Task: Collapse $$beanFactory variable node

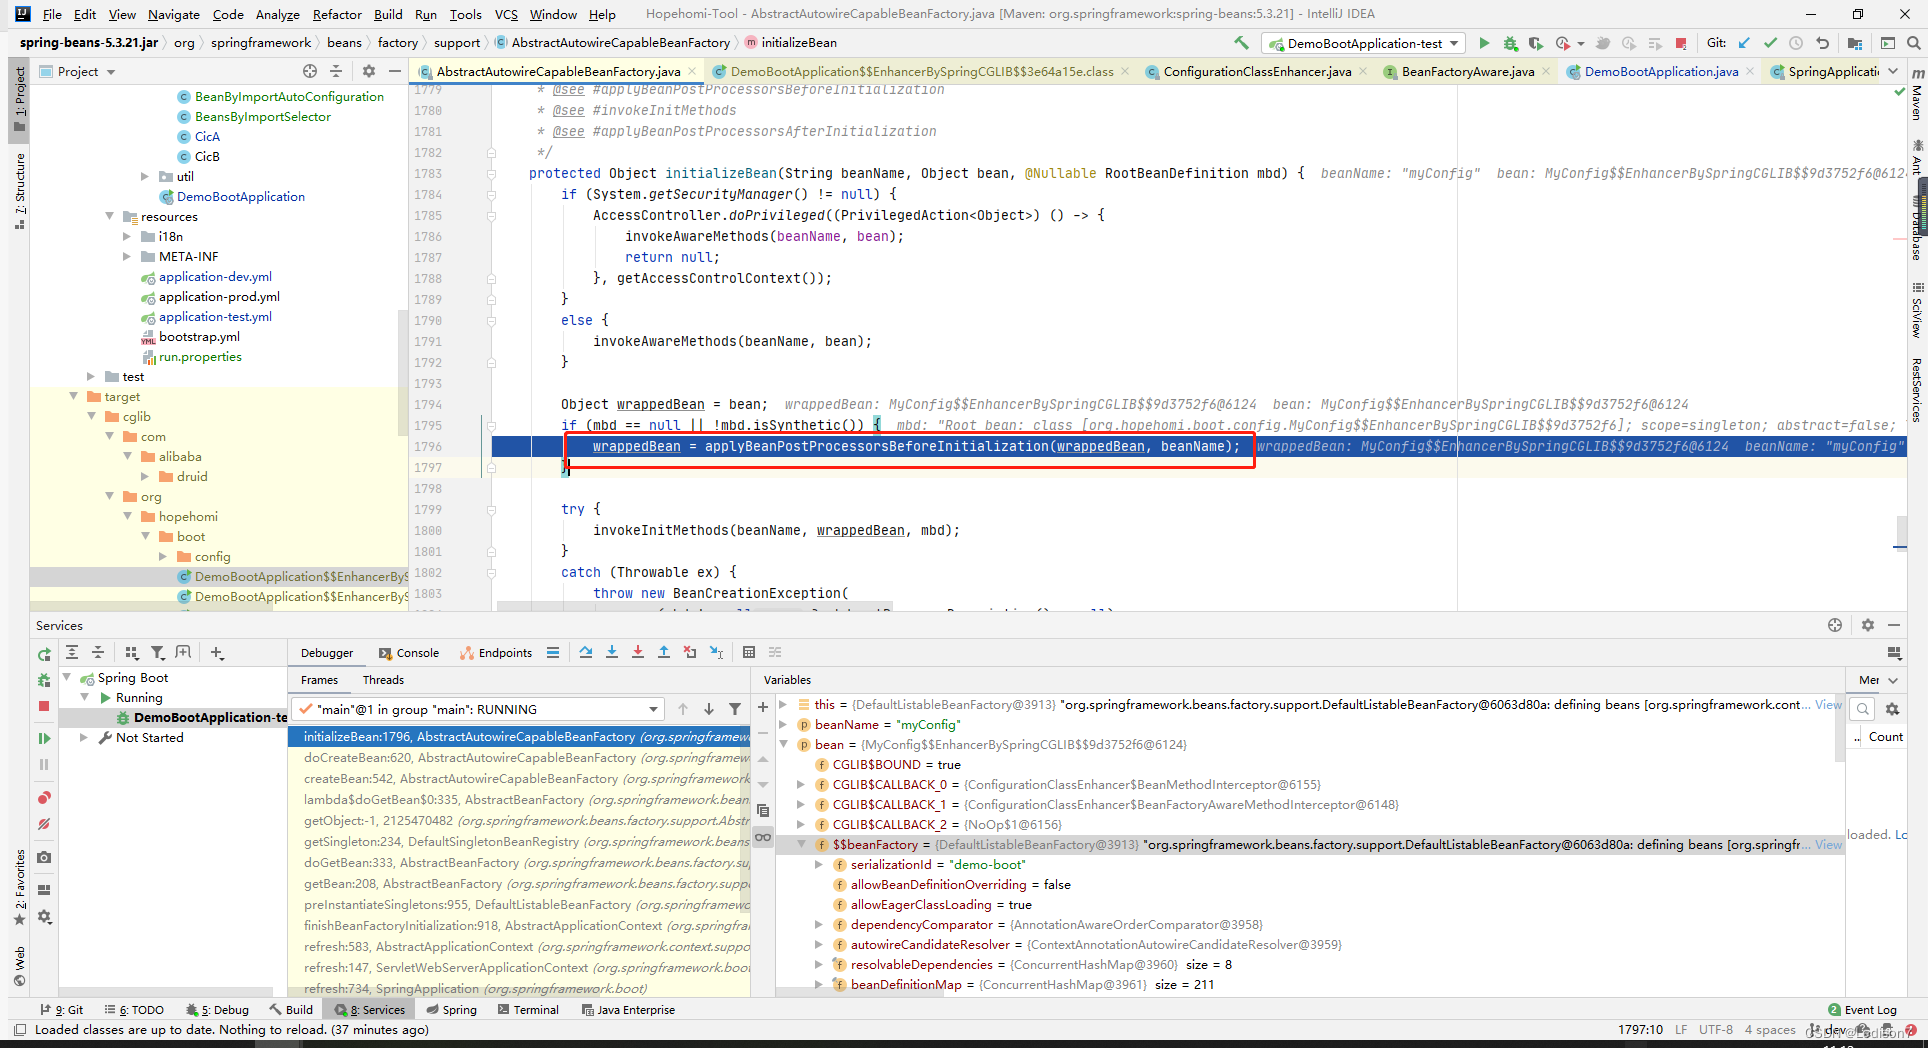Action: click(801, 844)
